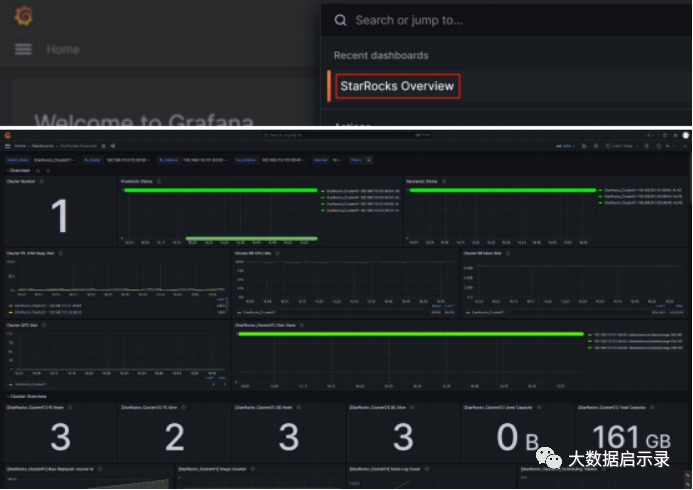The width and height of the screenshot is (693, 490).
Task: Open StarRocks Overview from recent dashboards
Action: pos(397,86)
